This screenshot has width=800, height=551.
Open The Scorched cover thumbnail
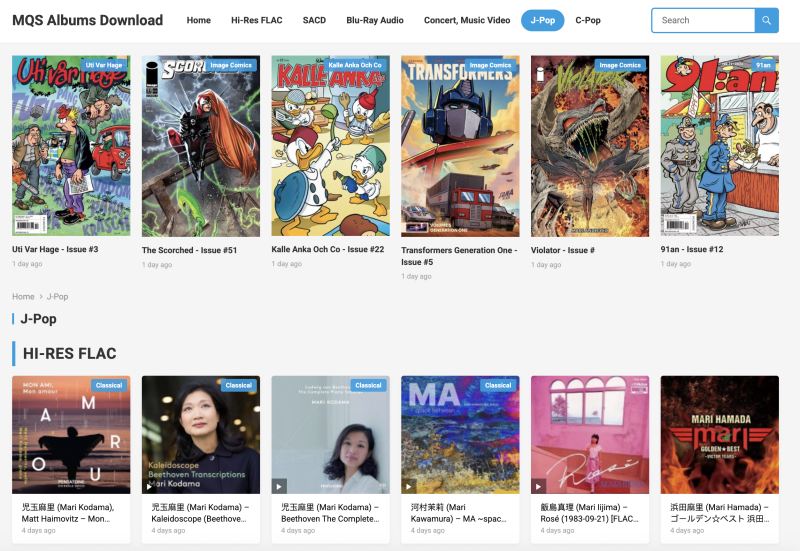(201, 146)
